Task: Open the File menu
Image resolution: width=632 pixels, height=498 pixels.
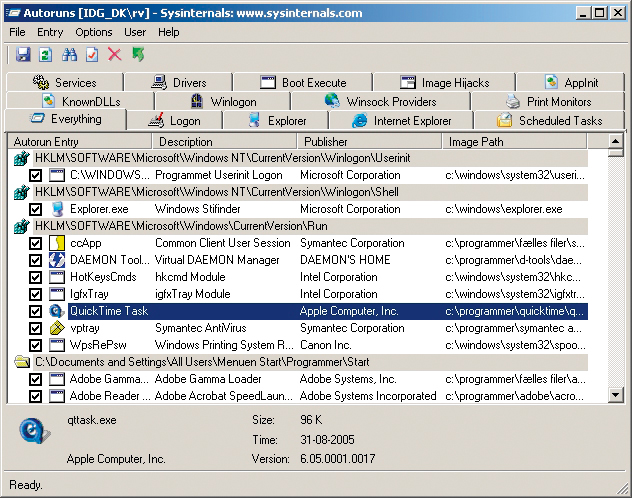Action: [x=17, y=32]
